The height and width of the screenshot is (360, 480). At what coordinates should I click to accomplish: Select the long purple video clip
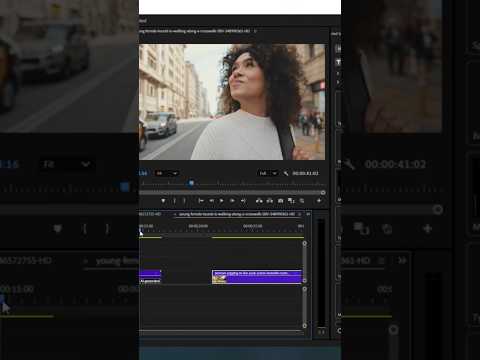(257, 277)
